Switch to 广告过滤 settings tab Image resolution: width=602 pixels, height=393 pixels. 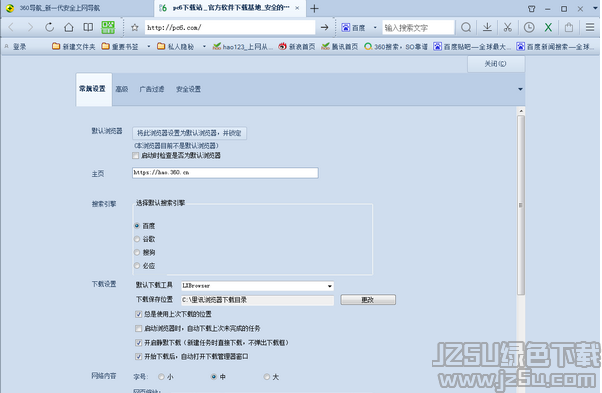[152, 89]
